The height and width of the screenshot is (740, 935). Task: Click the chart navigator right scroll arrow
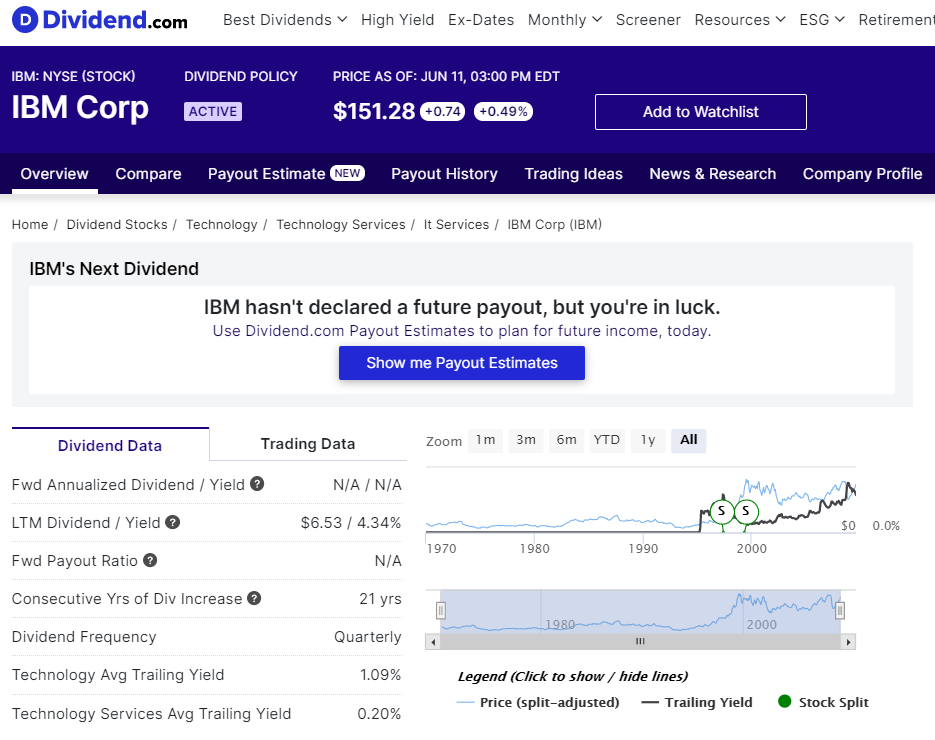click(848, 642)
